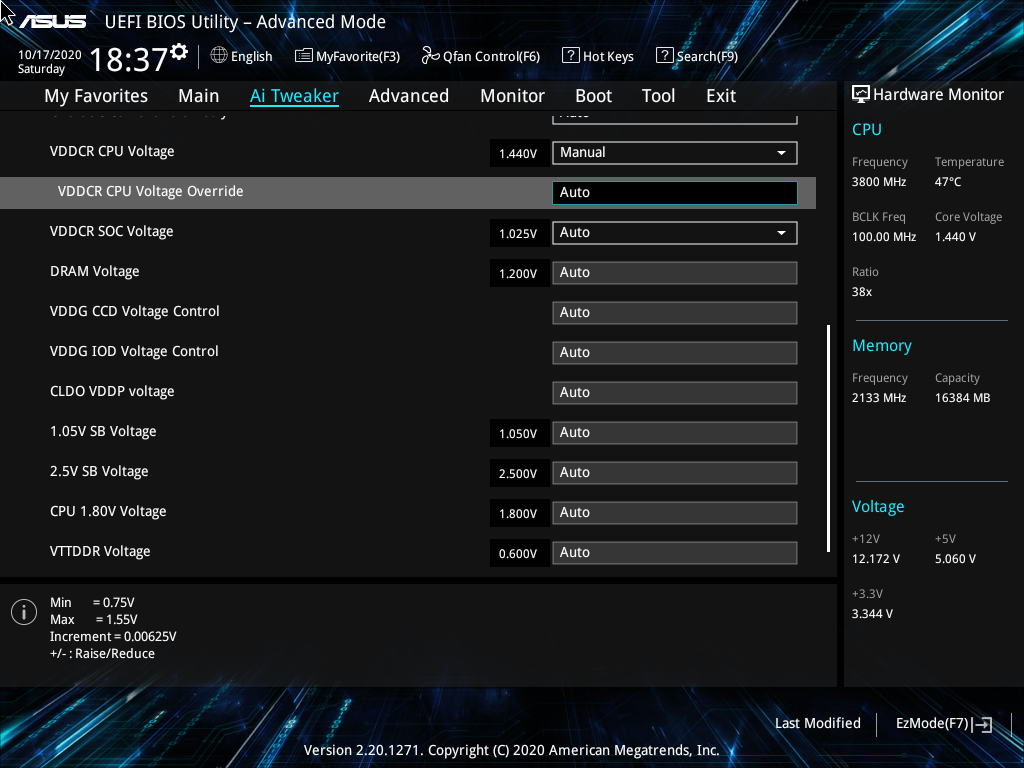Click the MyFavorite list icon
Image resolution: width=1024 pixels, height=768 pixels.
(304, 56)
